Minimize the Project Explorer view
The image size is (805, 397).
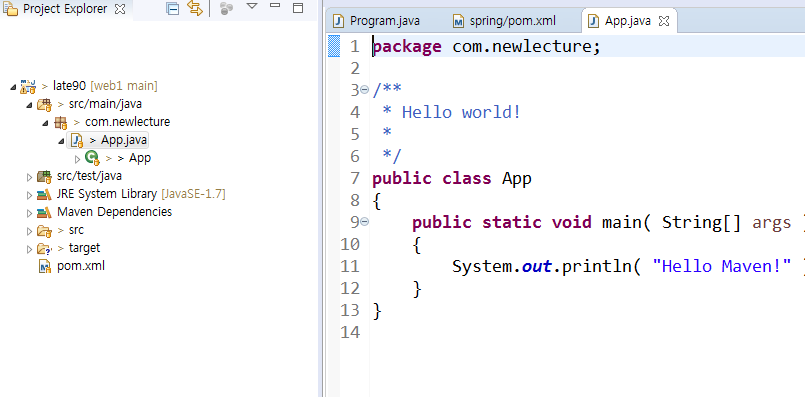(275, 6)
